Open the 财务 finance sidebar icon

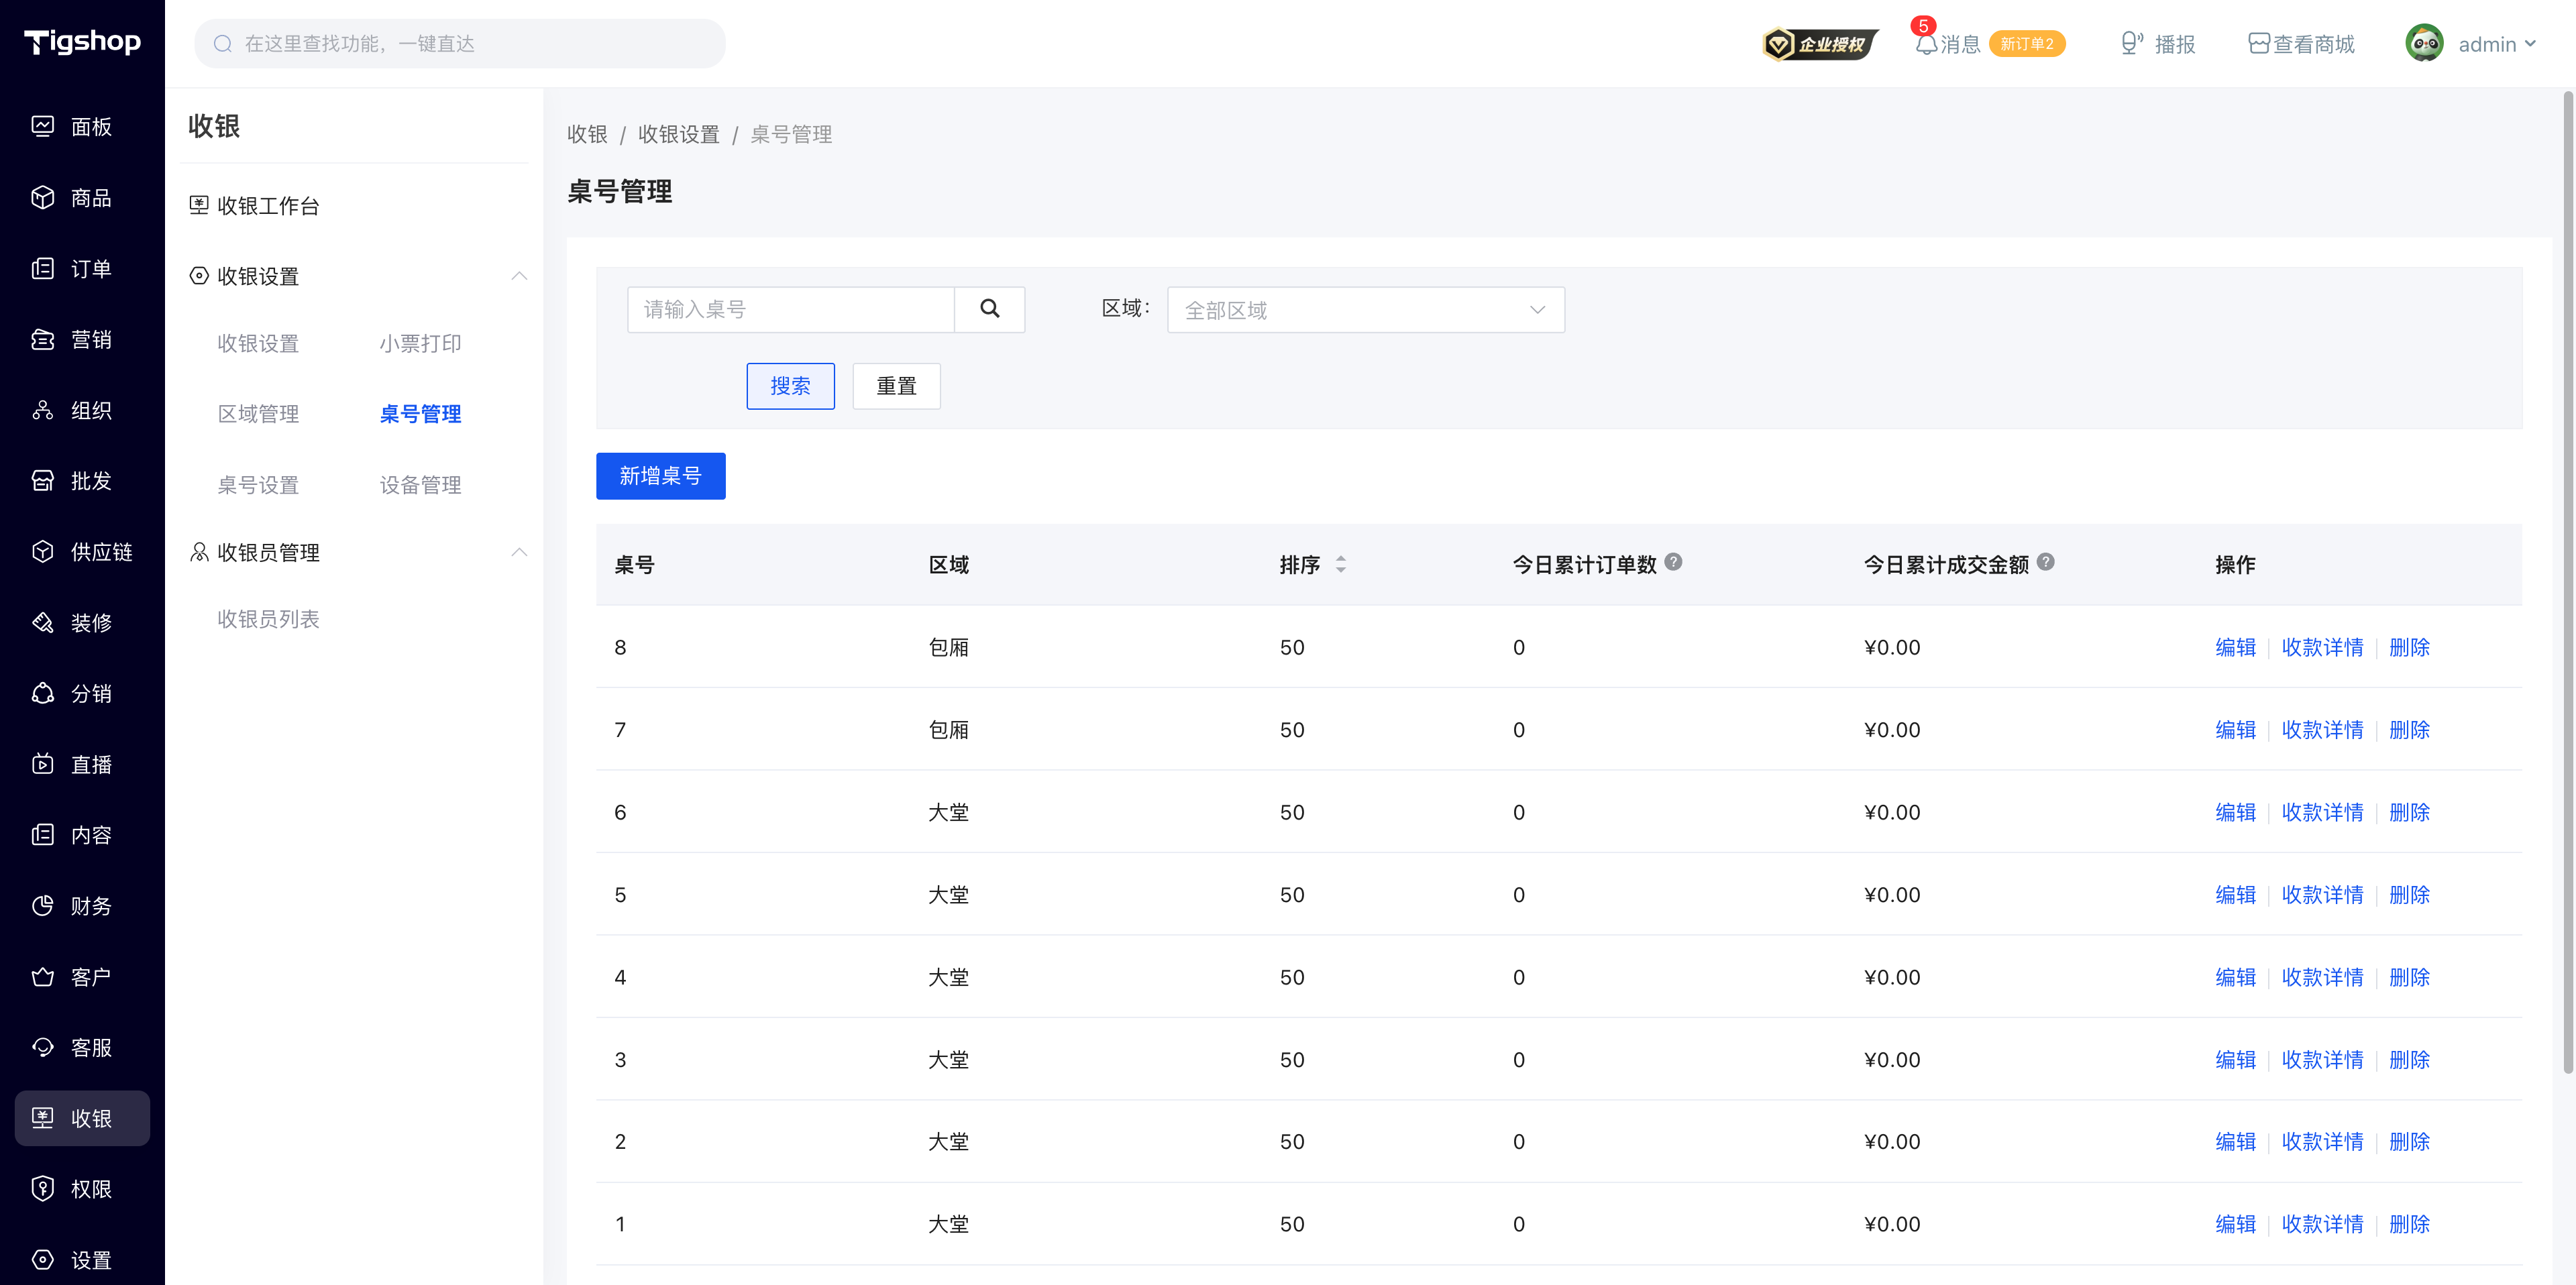(43, 906)
